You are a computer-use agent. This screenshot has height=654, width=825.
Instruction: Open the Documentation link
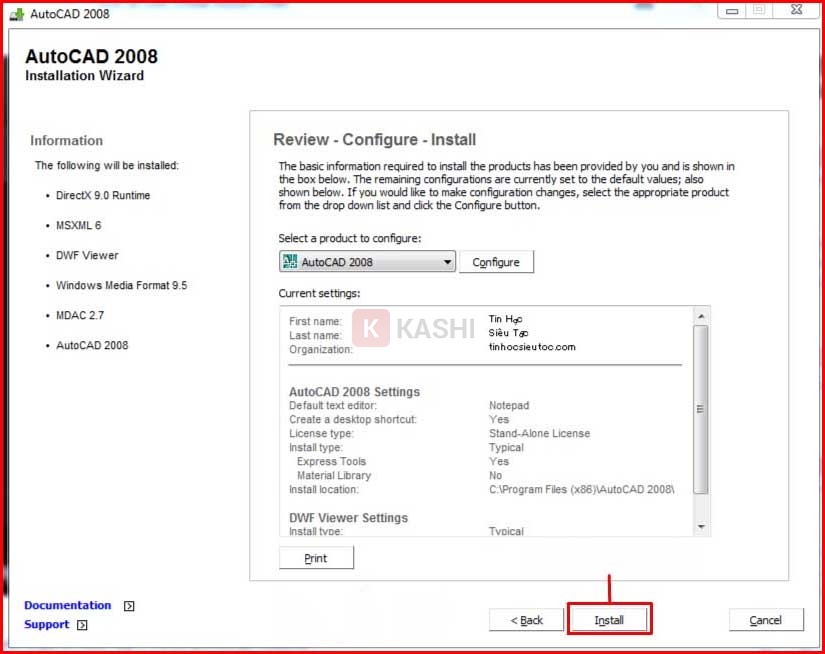pyautogui.click(x=68, y=605)
